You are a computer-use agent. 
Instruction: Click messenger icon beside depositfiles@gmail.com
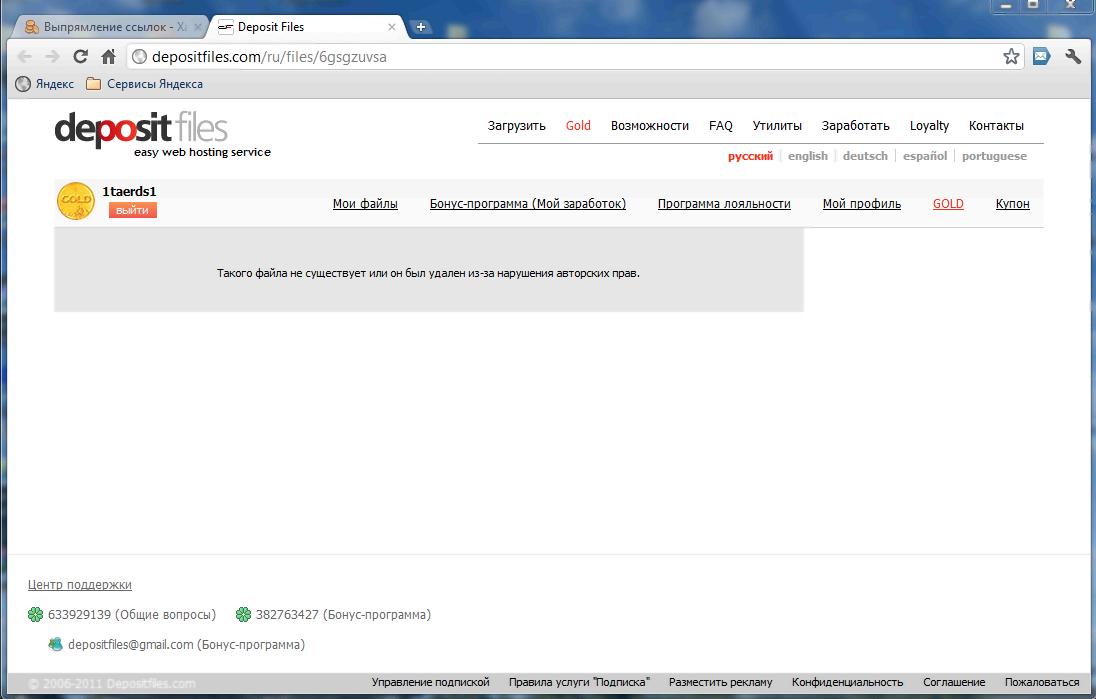tap(55, 644)
